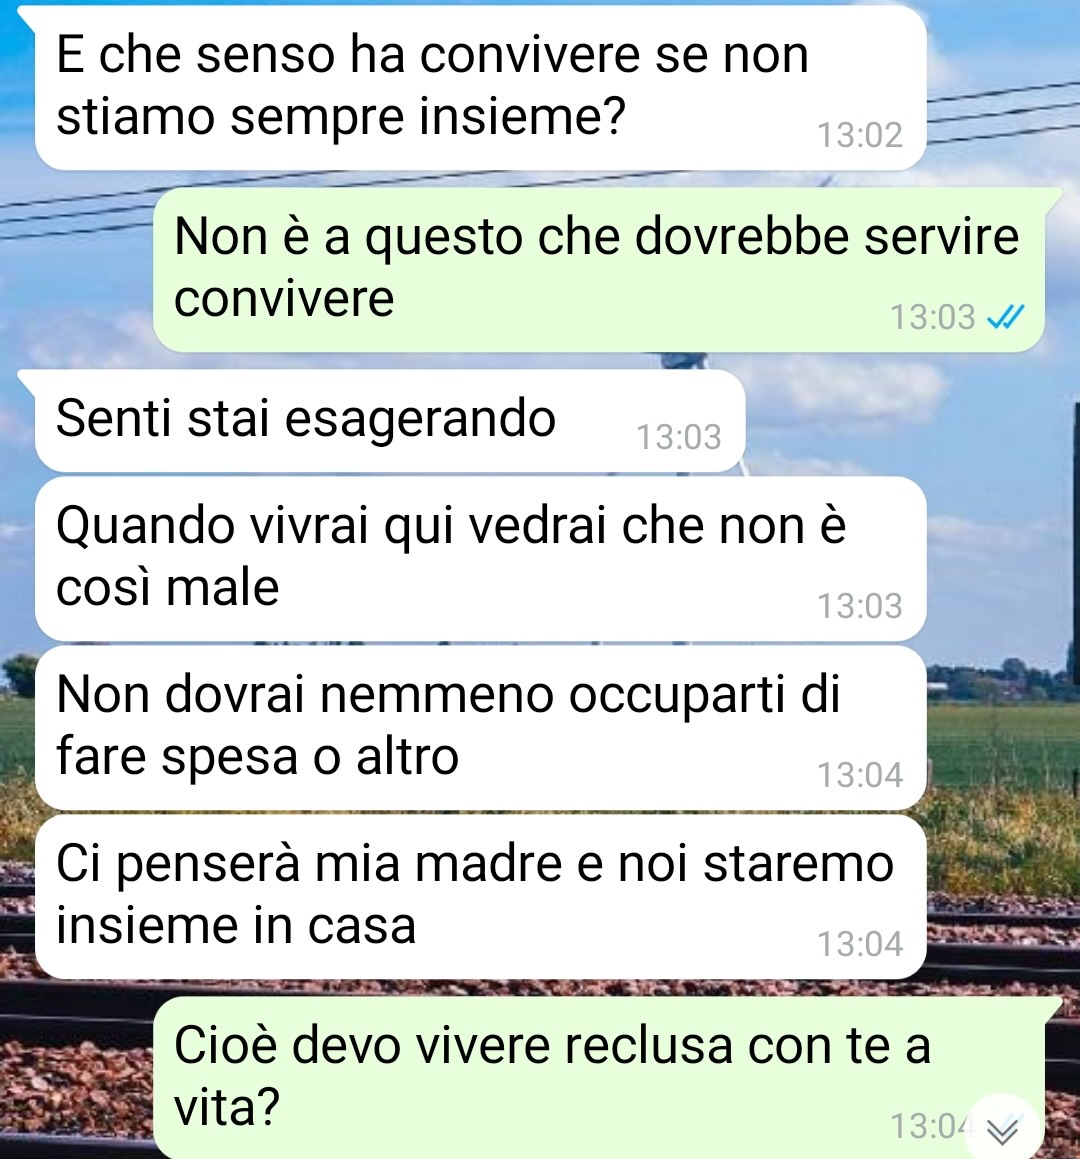Tap the 'vita?' text in last message
This screenshot has width=1080, height=1159.
click(227, 1107)
